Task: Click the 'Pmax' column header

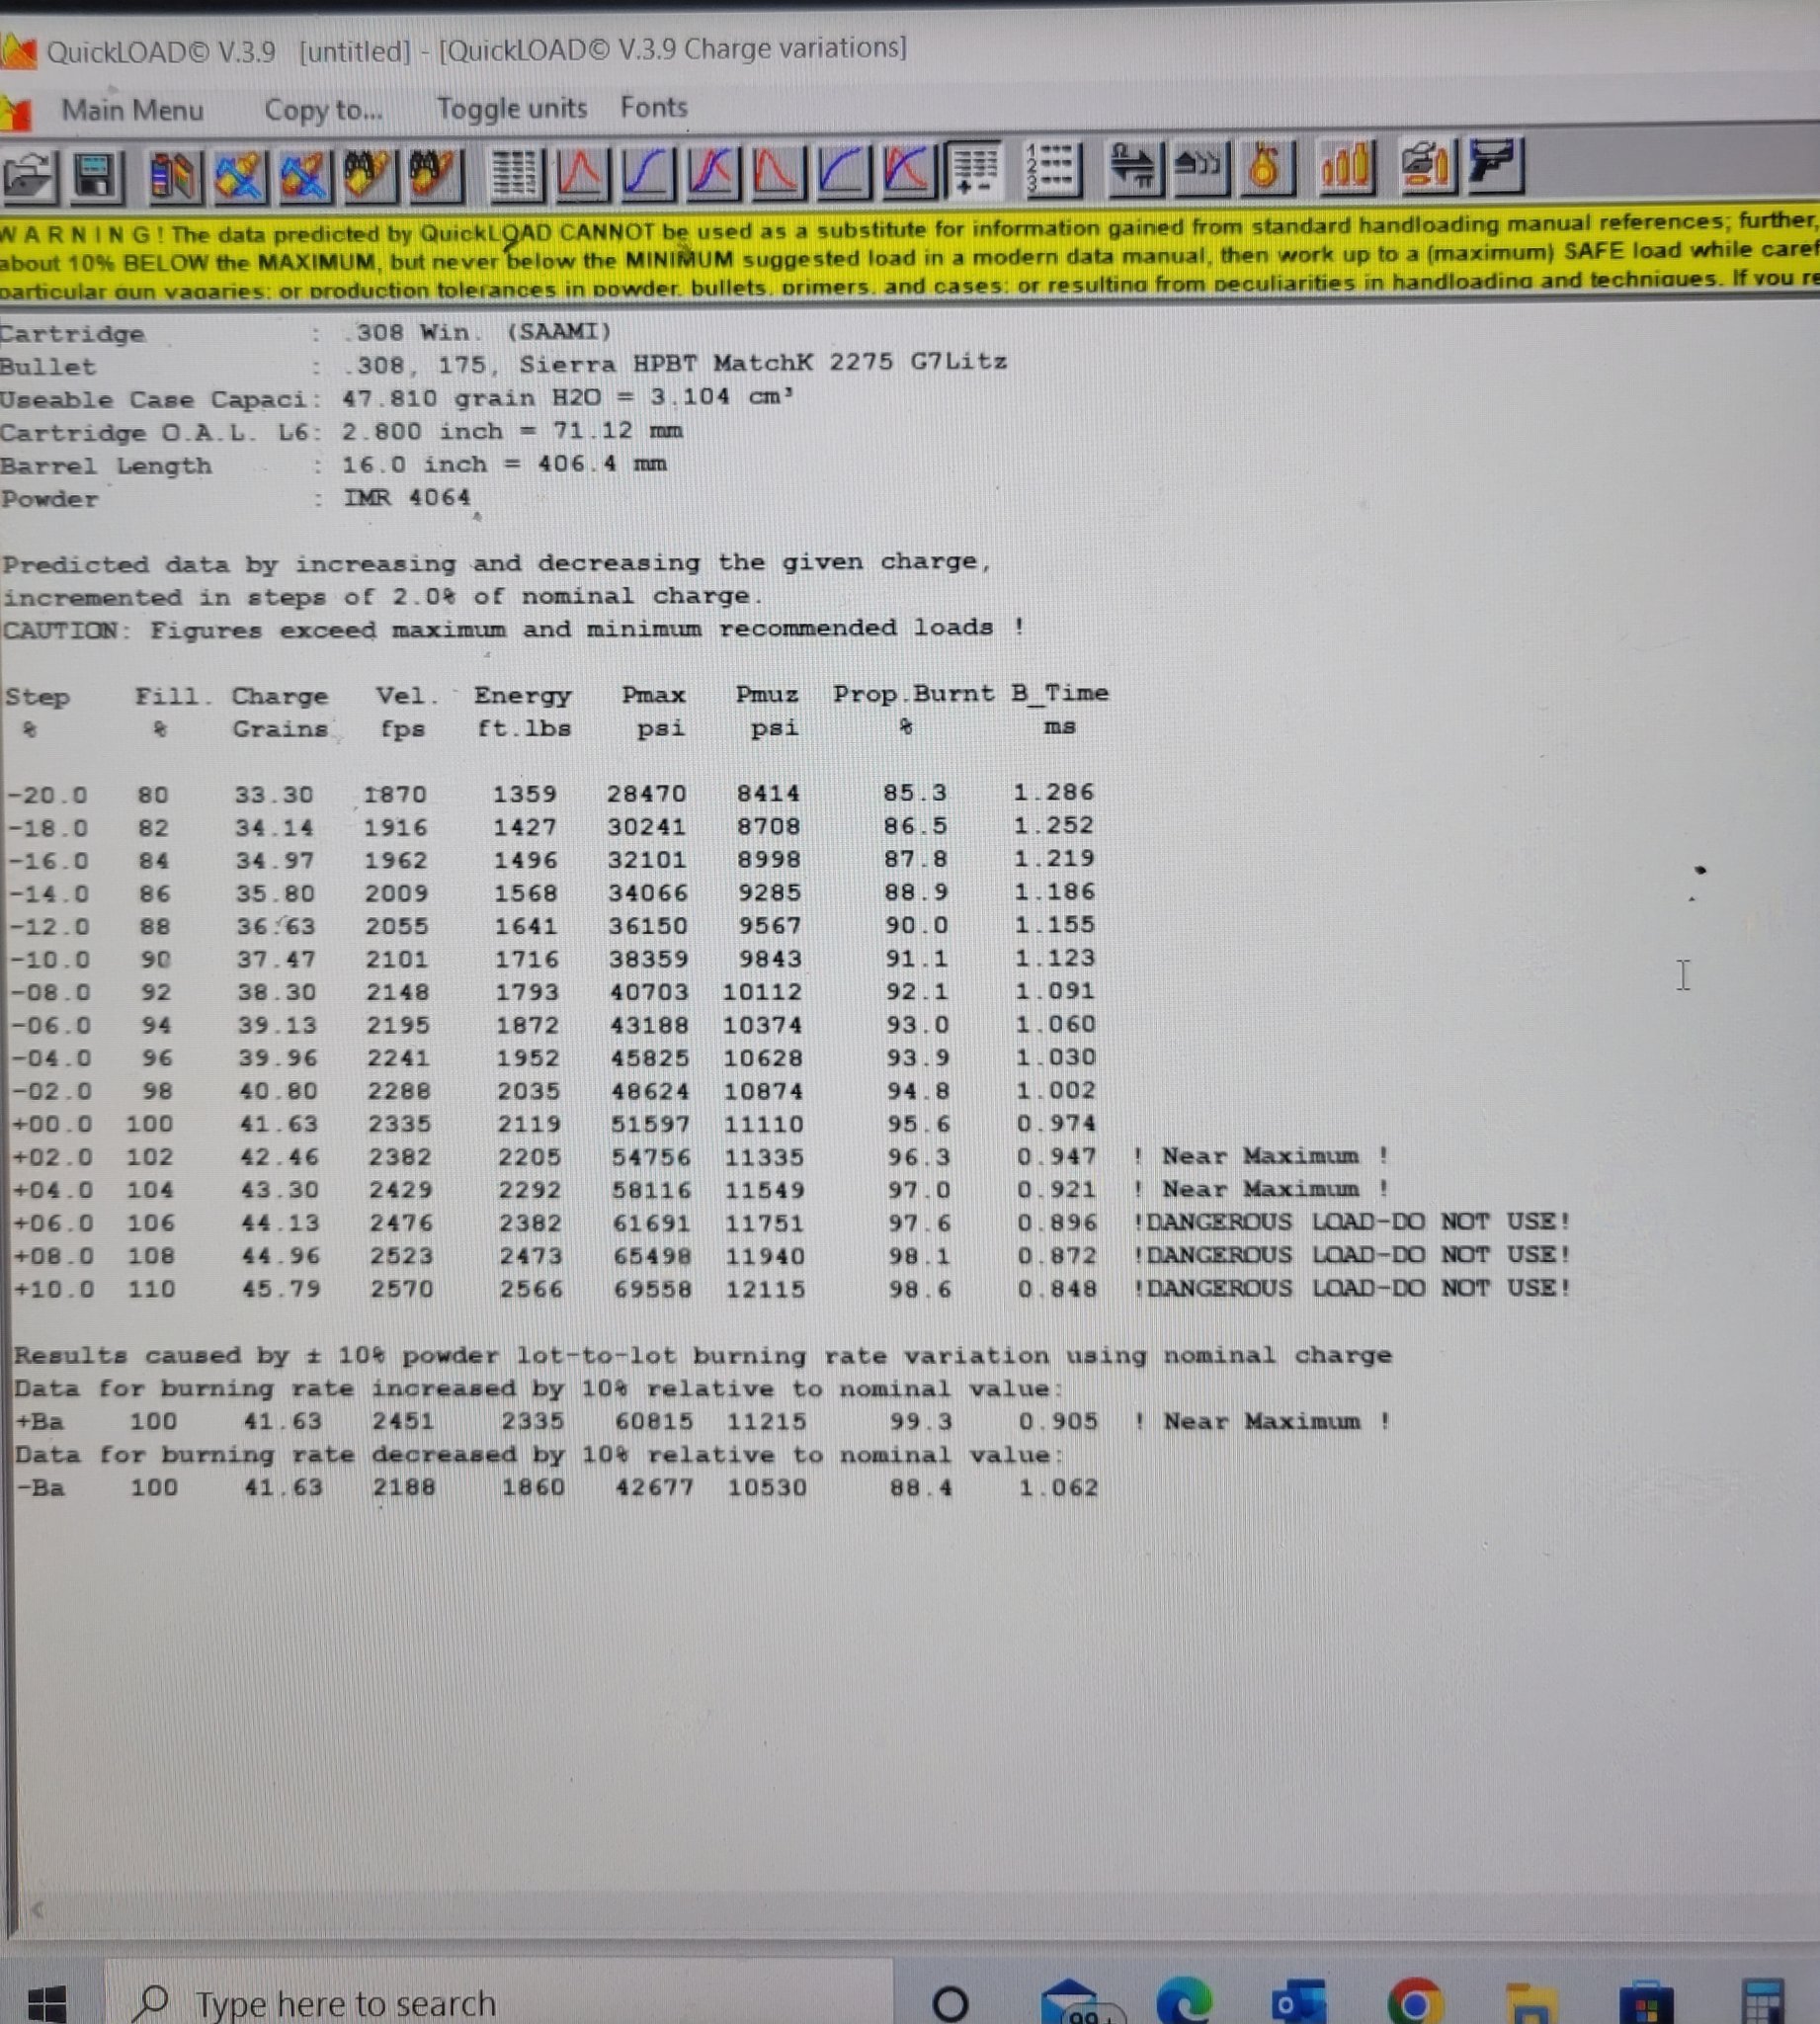Action: point(653,694)
